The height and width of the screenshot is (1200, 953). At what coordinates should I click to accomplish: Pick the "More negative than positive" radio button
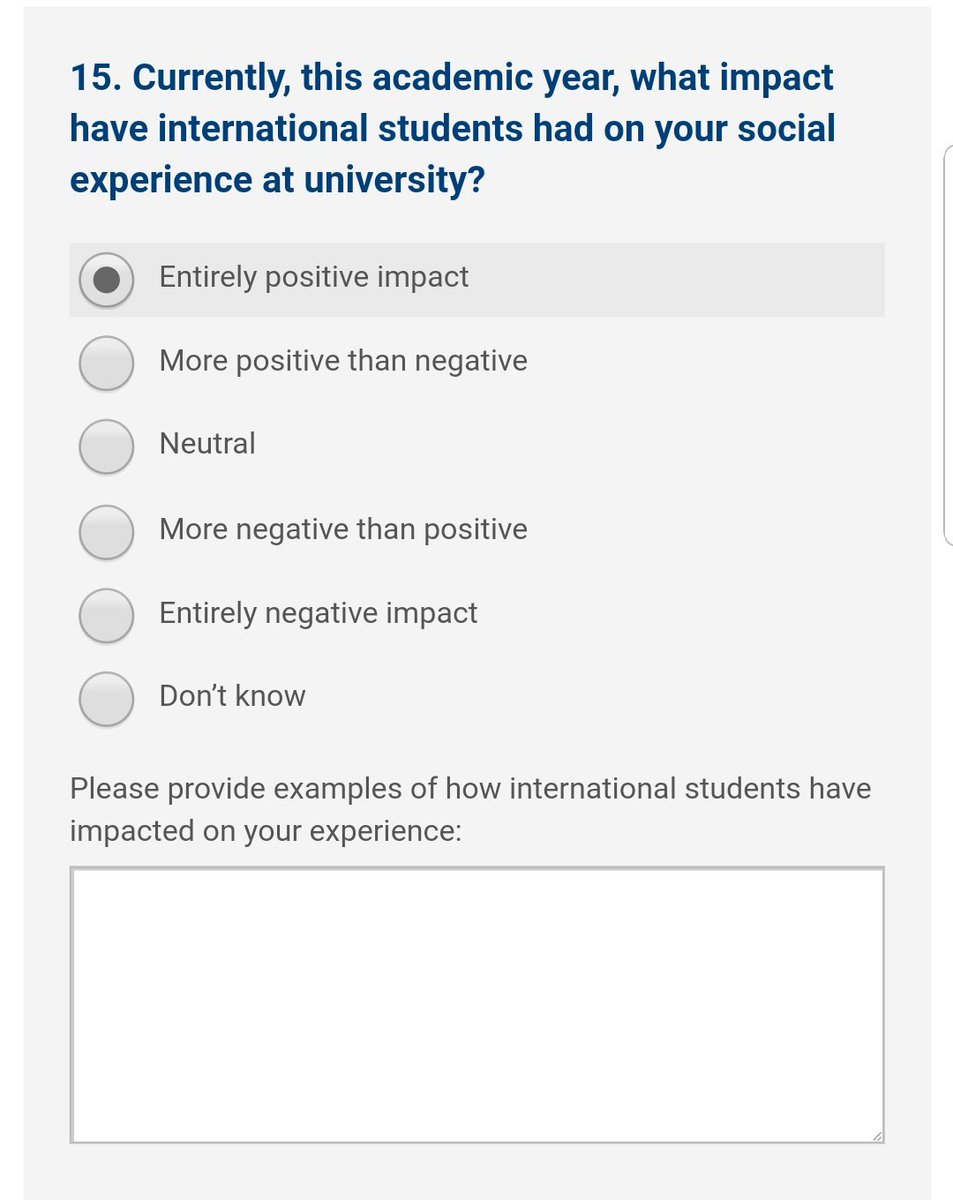pyautogui.click(x=106, y=531)
